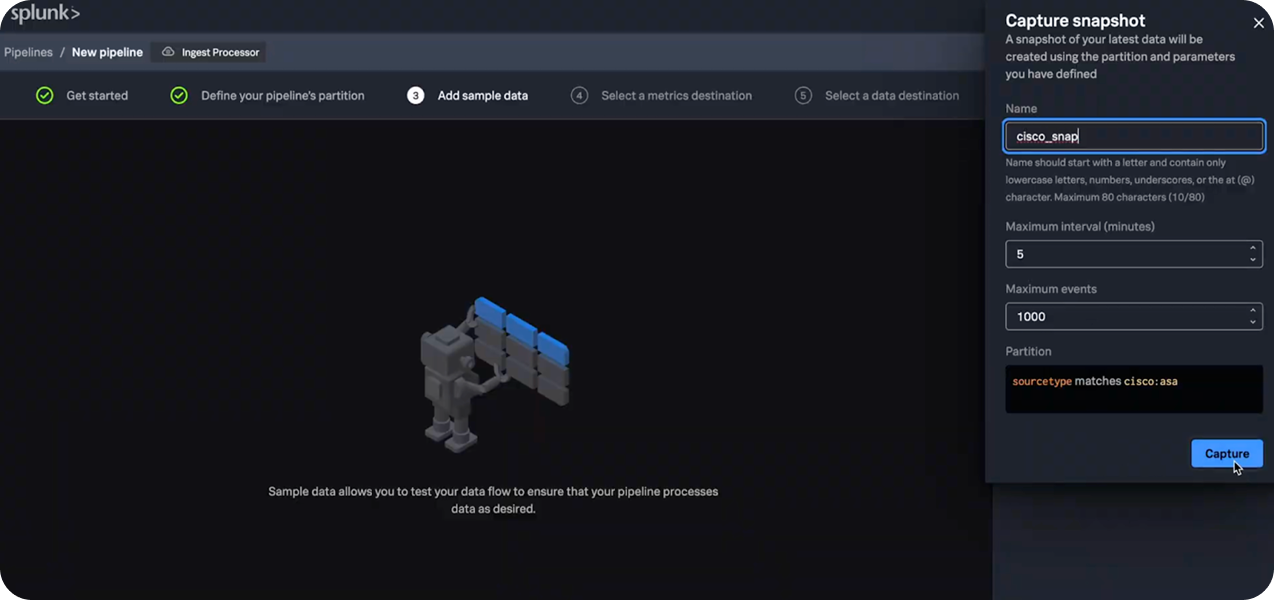Click the checkmark beside Define your pipeline's partition
This screenshot has width=1274, height=600.
coord(179,96)
